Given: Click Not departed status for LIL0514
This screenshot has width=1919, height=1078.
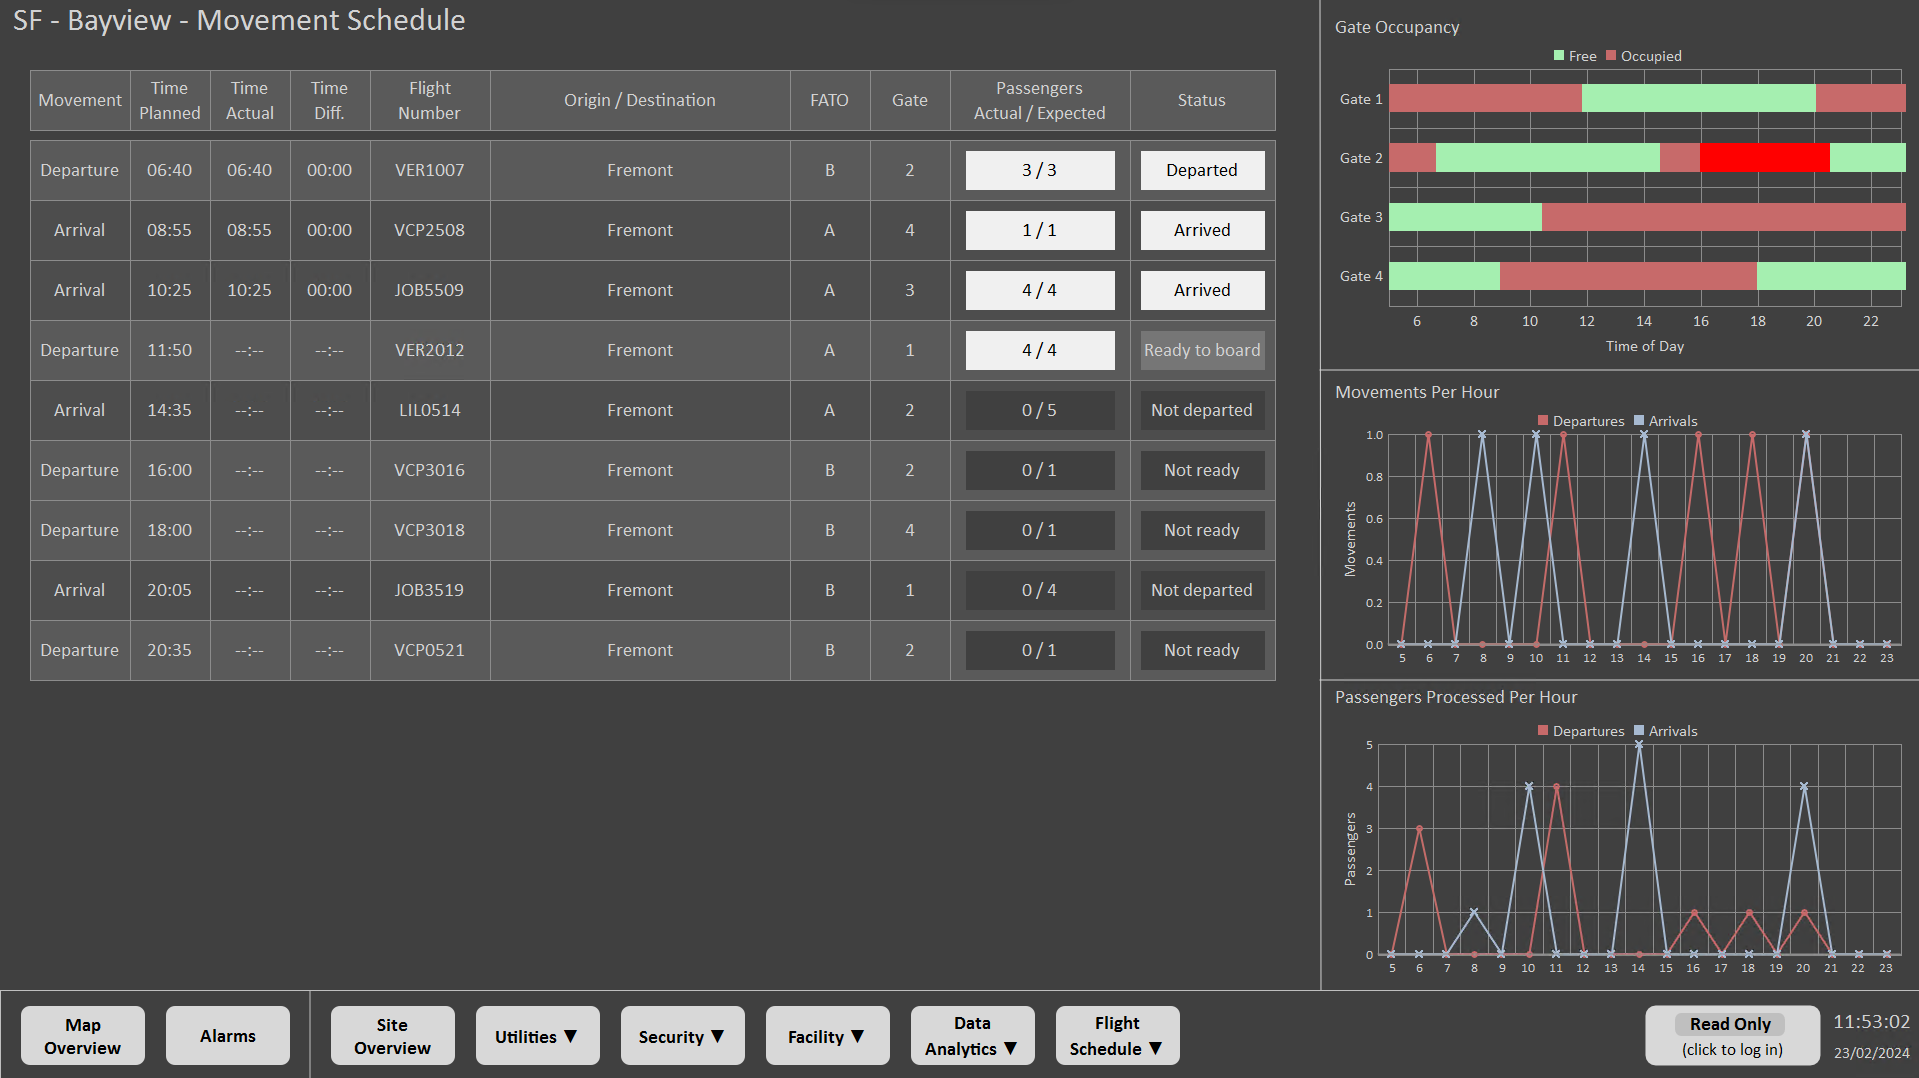Looking at the screenshot, I should click(1202, 410).
